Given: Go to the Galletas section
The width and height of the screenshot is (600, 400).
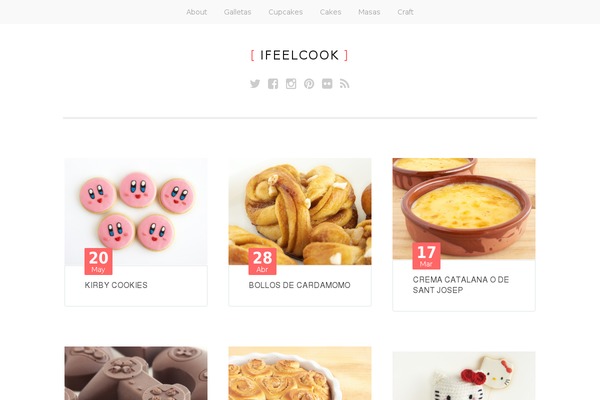Looking at the screenshot, I should coord(238,12).
